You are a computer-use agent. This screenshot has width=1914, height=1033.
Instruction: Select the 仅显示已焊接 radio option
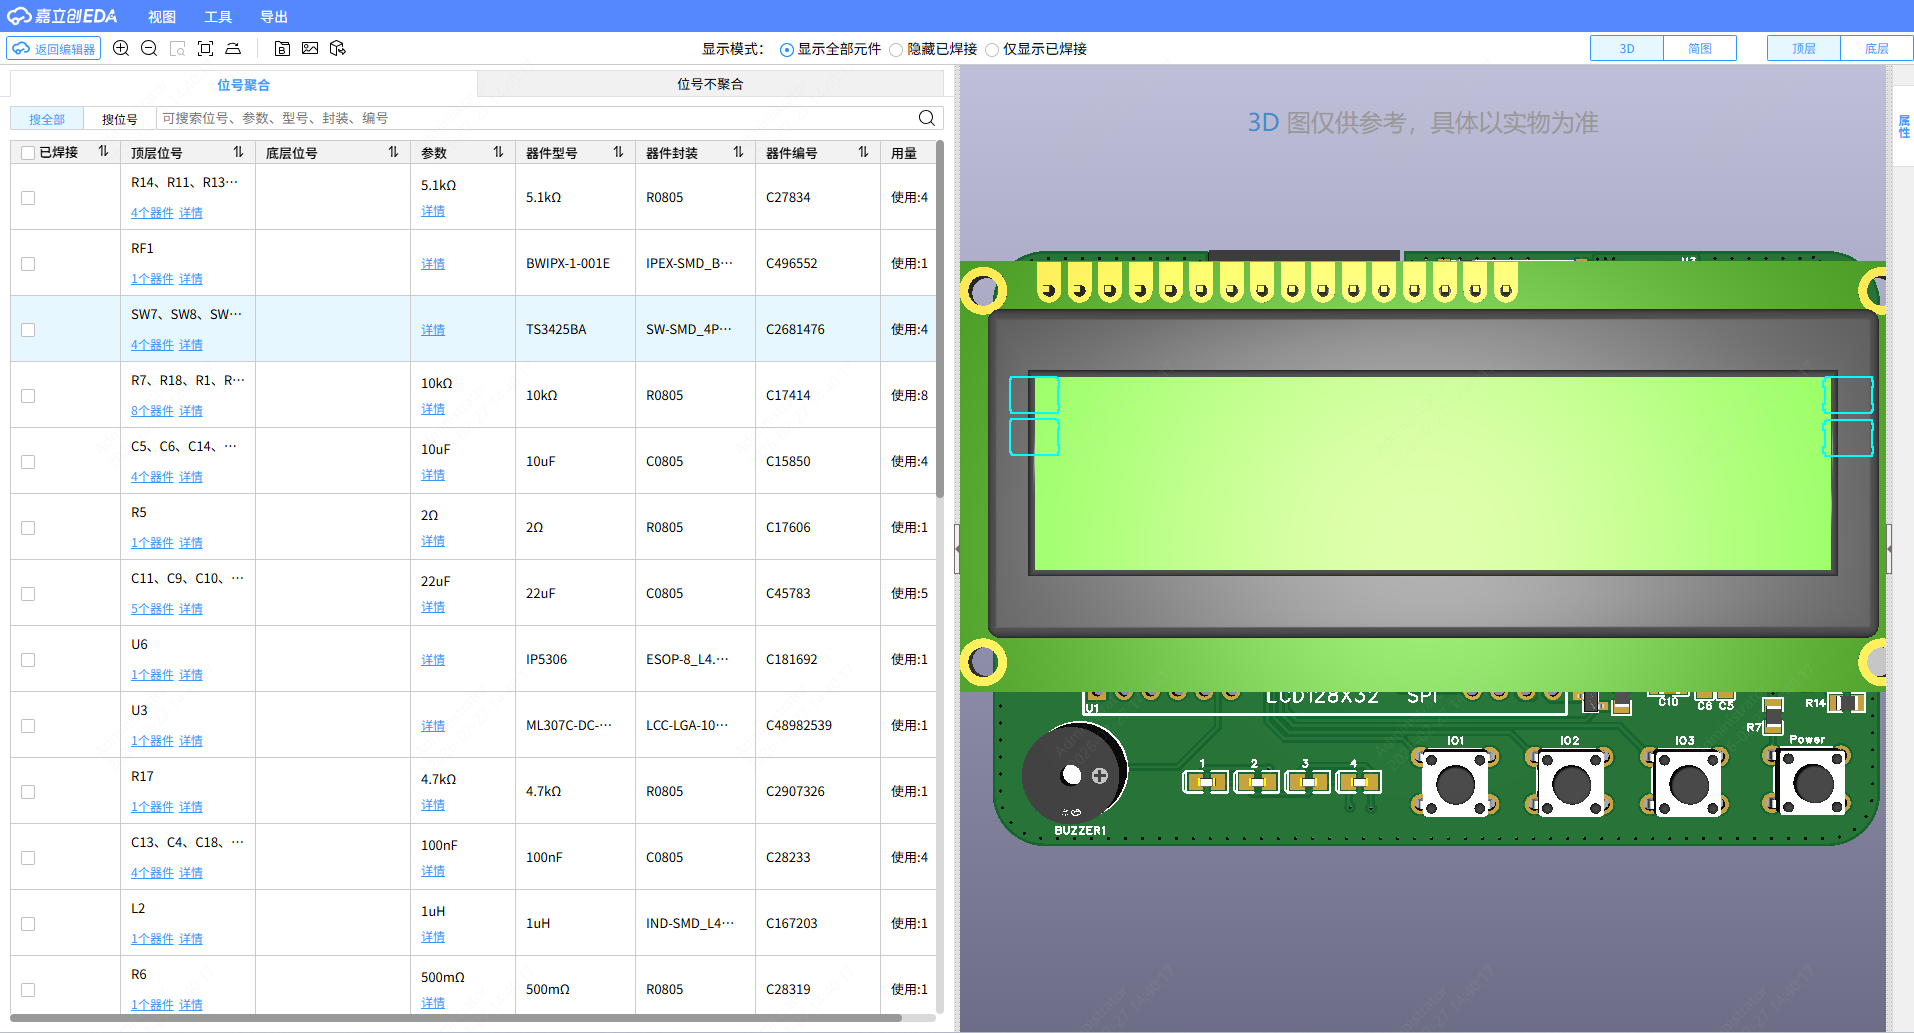pyautogui.click(x=992, y=50)
